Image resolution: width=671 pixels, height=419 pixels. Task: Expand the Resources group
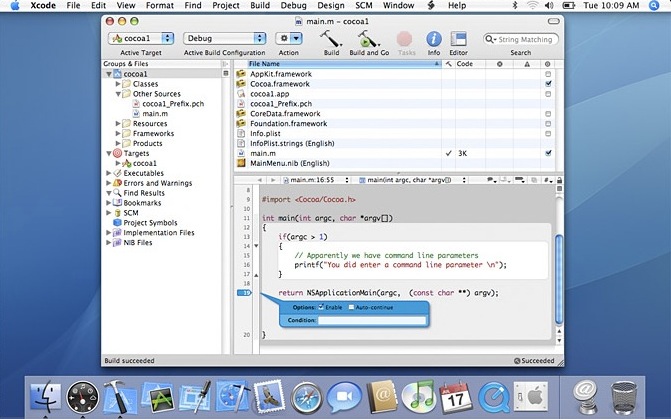point(118,124)
